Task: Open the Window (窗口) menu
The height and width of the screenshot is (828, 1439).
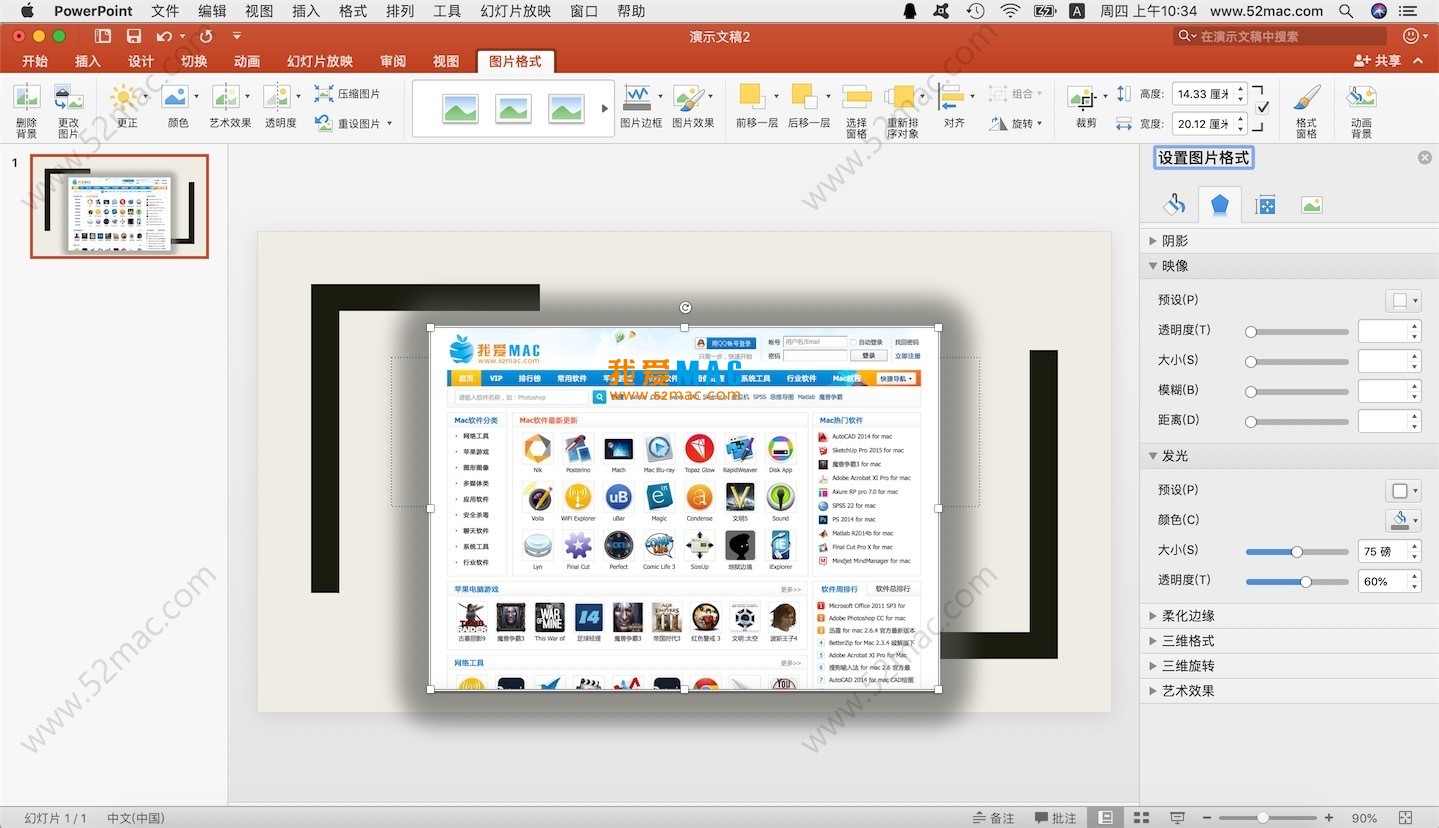Action: (584, 11)
